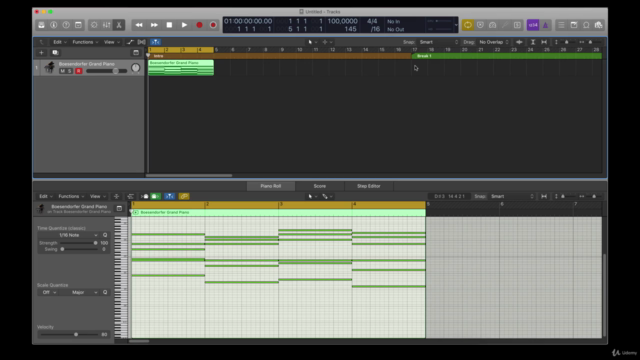Toggle the Replace mode icon
Screen dimensions: 640x360
point(480,25)
